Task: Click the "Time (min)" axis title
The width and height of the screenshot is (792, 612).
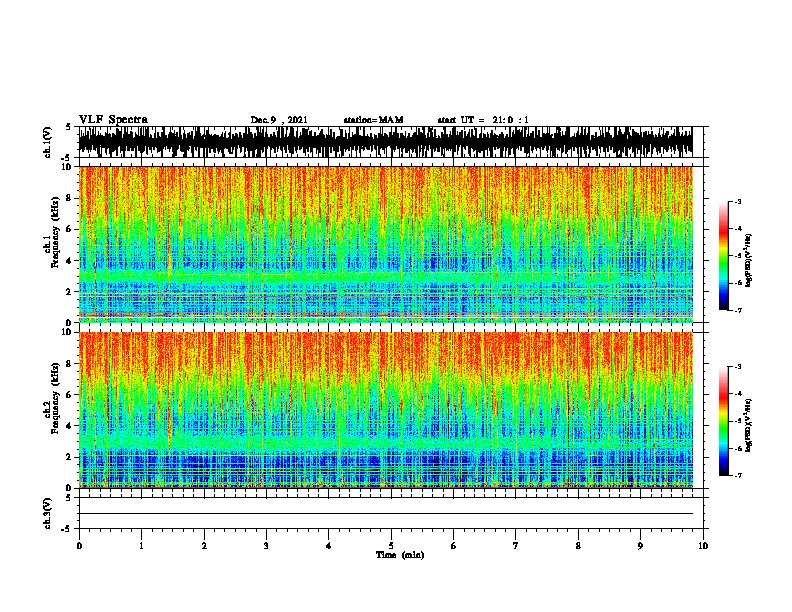Action: [400, 555]
